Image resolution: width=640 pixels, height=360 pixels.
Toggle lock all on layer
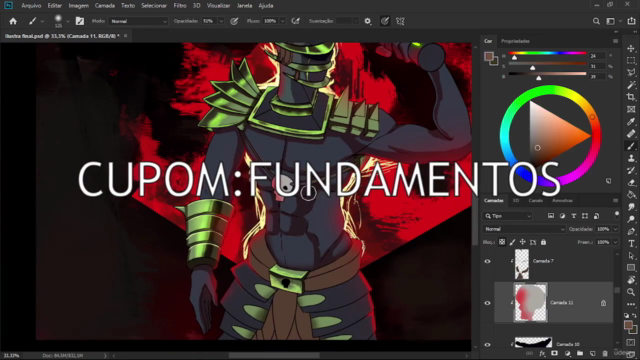tap(543, 242)
